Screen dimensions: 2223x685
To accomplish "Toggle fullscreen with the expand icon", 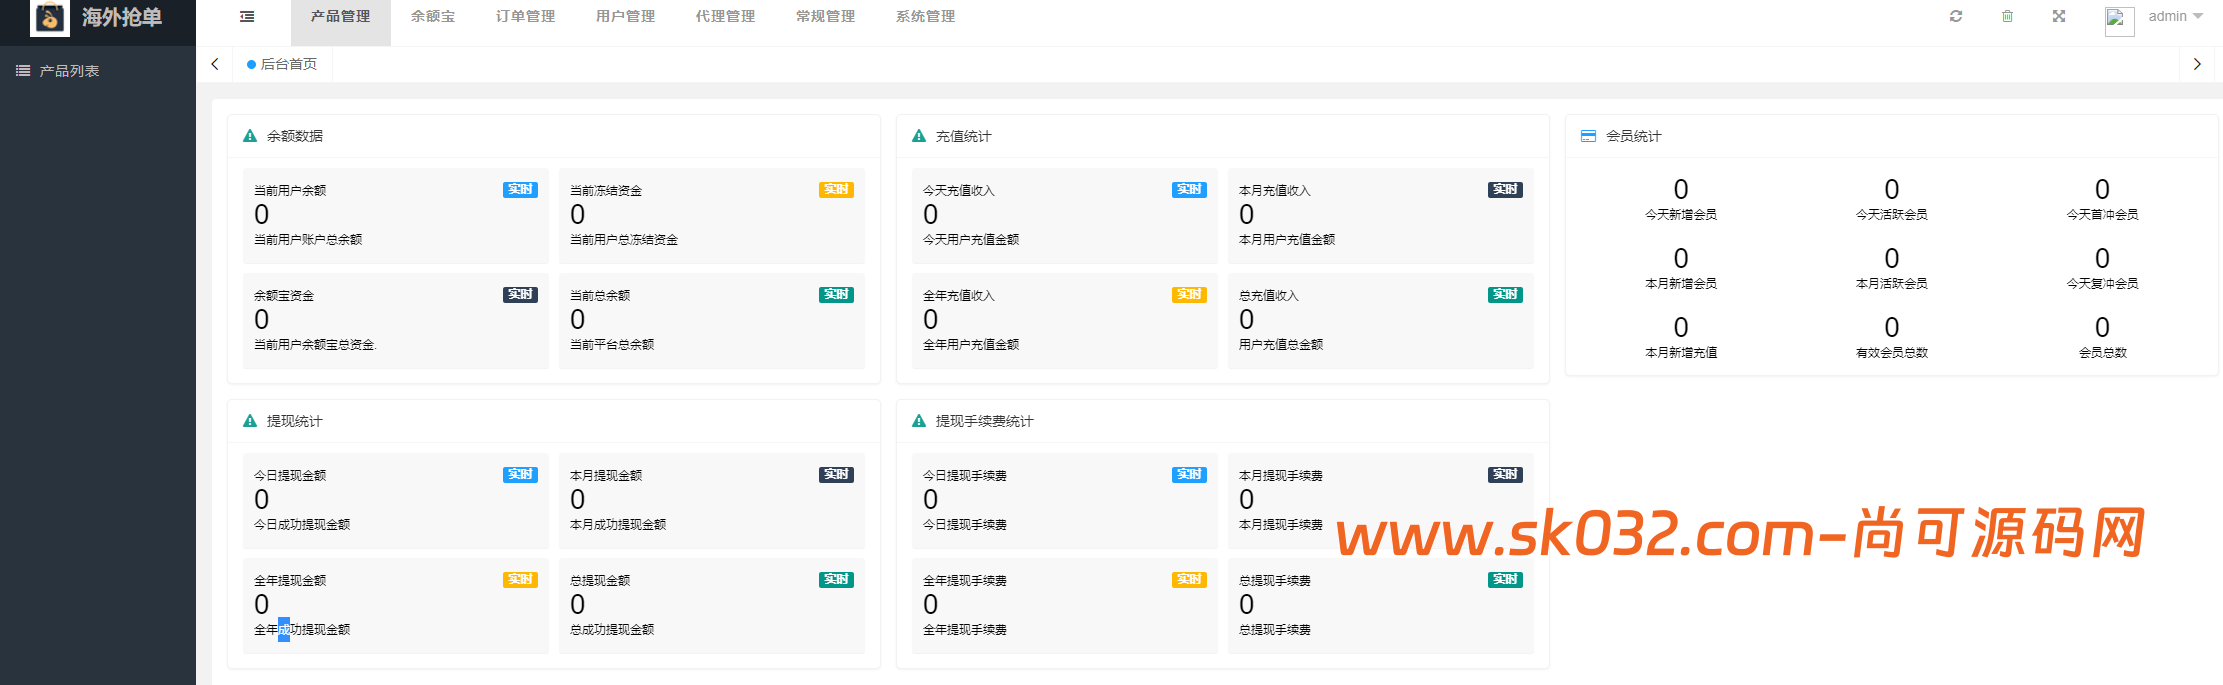I will point(2059,16).
